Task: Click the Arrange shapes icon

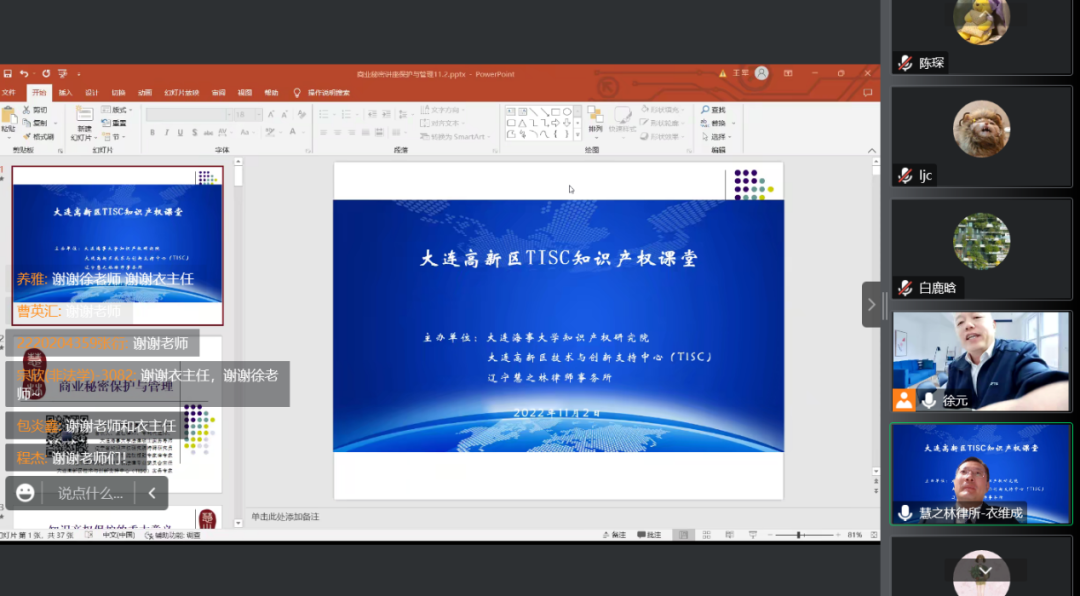Action: pyautogui.click(x=595, y=120)
